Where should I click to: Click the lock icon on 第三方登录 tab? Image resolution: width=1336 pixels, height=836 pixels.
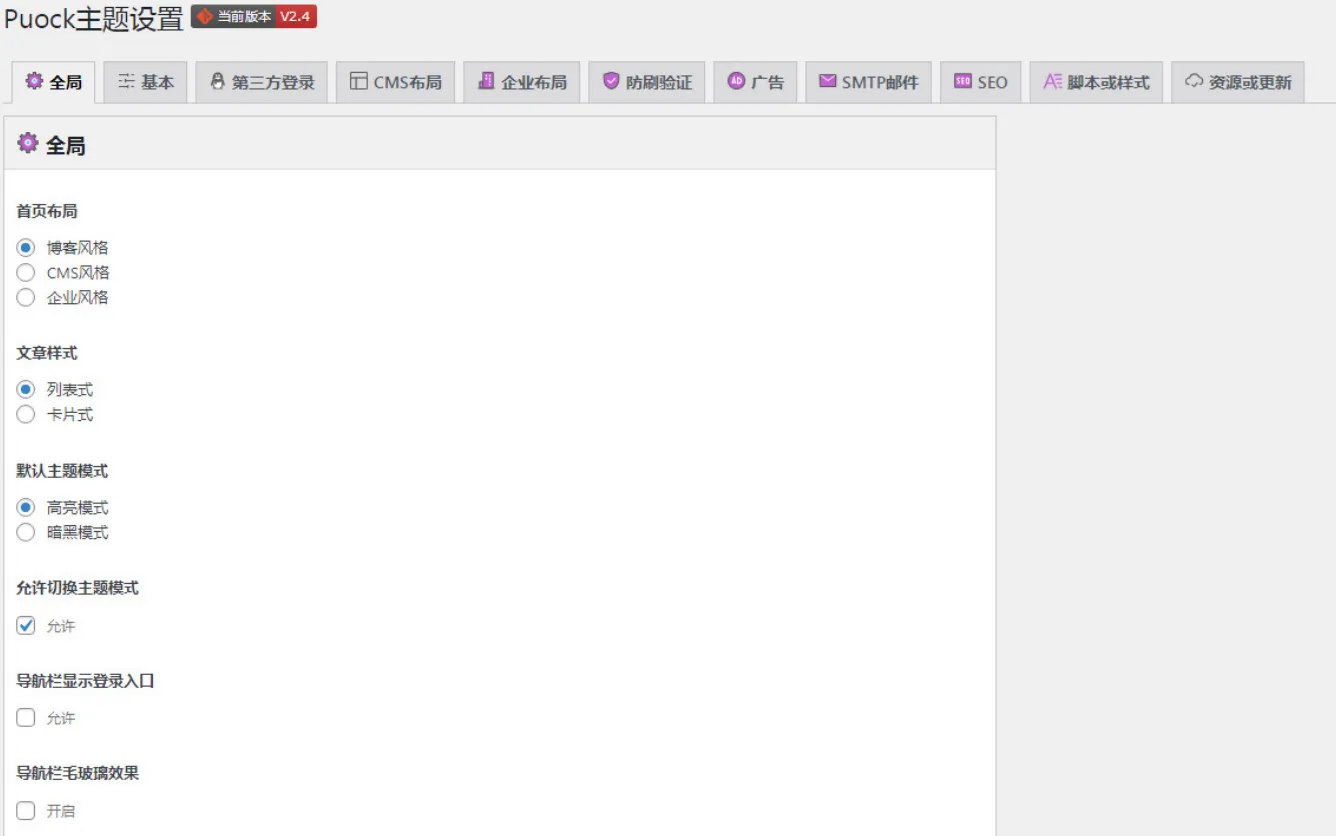(x=217, y=82)
